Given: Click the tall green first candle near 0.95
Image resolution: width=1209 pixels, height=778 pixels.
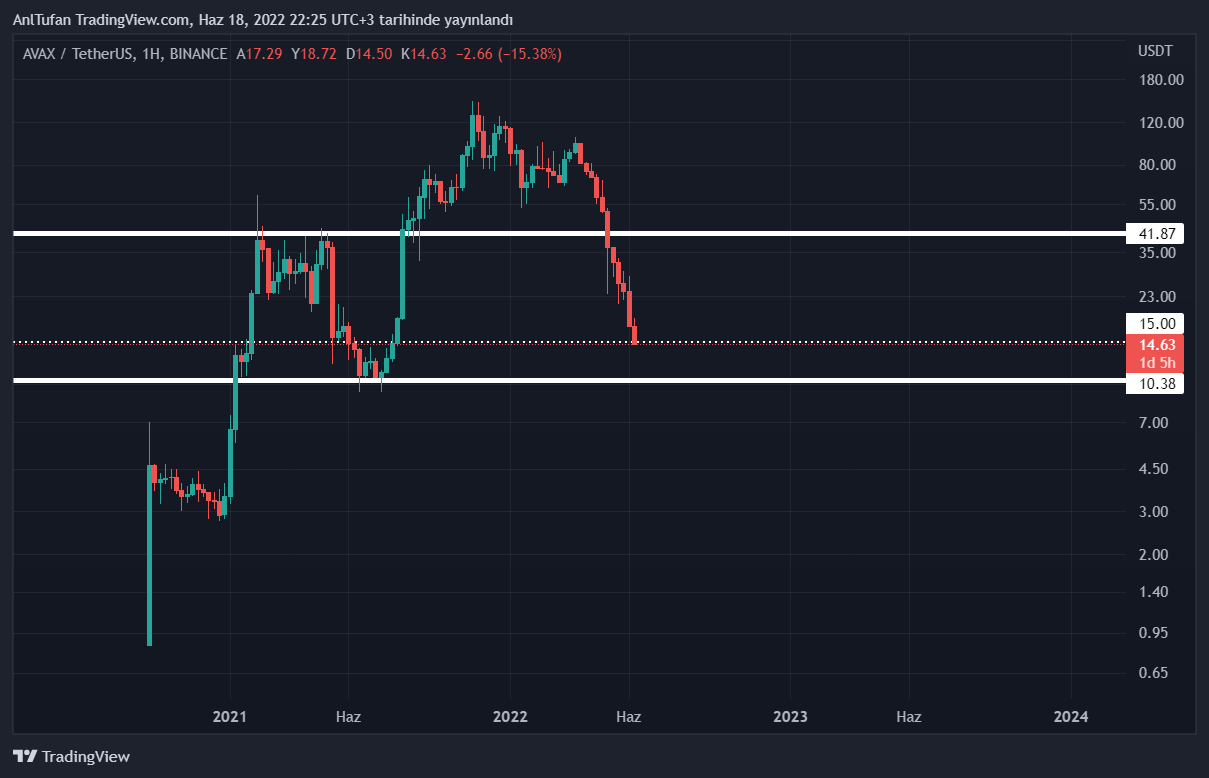Looking at the screenshot, I should [x=150, y=560].
